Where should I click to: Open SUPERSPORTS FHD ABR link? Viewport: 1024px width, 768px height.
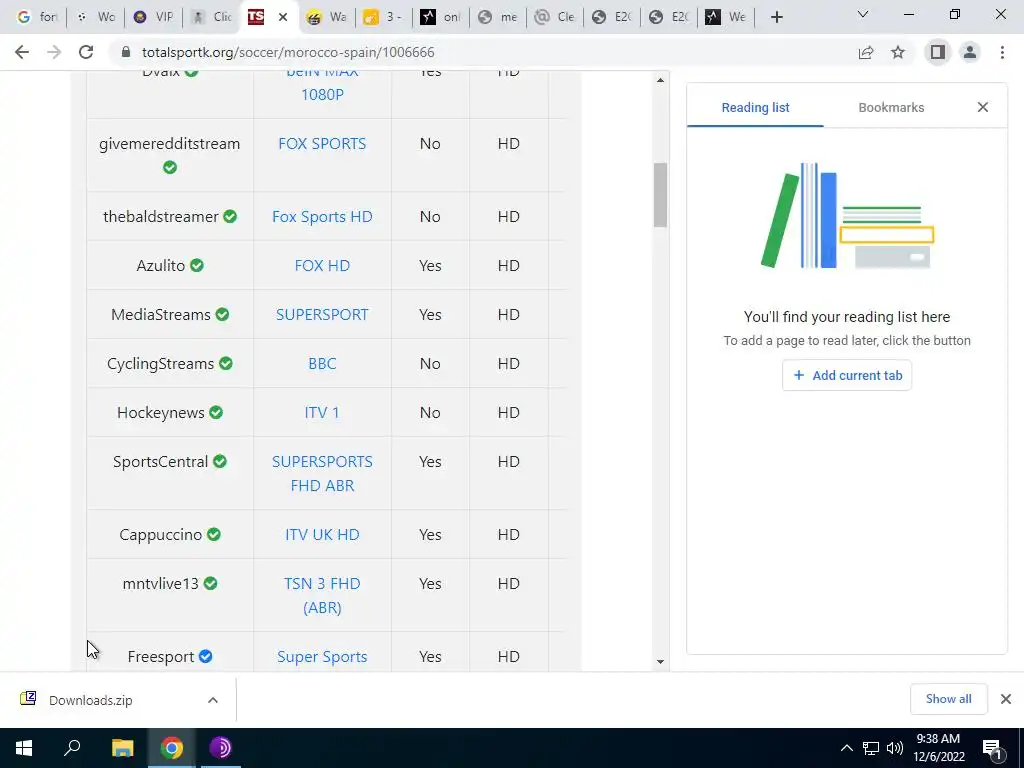coord(322,473)
